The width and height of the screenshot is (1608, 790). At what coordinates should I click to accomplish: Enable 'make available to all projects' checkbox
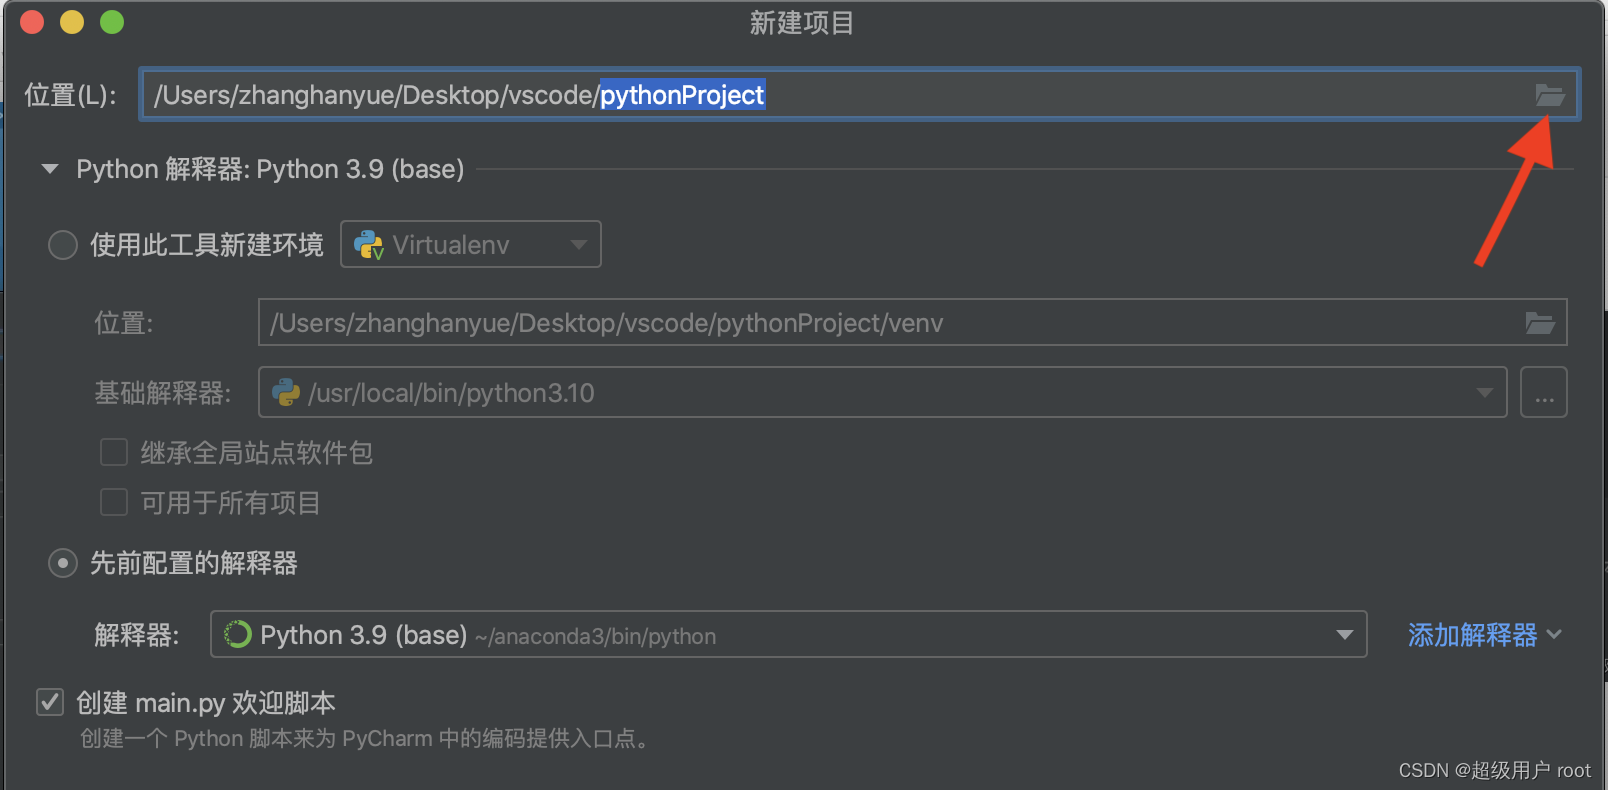pyautogui.click(x=114, y=502)
